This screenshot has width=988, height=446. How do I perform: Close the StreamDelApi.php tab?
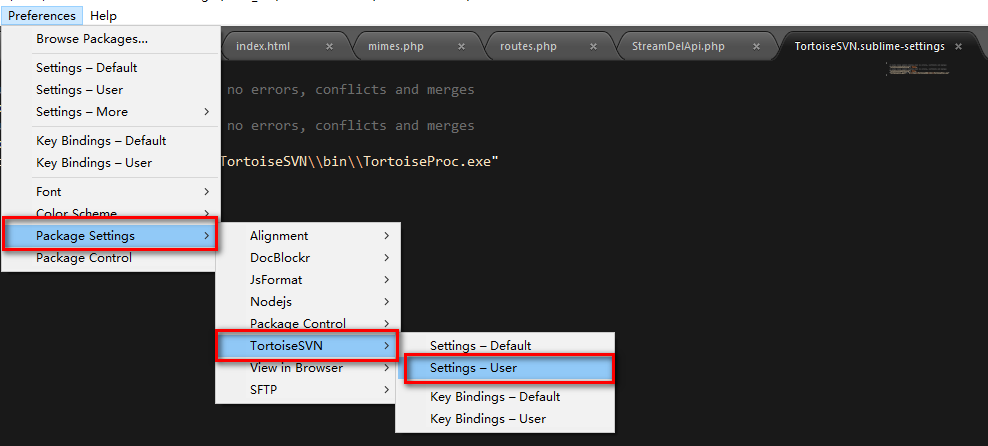[x=761, y=47]
